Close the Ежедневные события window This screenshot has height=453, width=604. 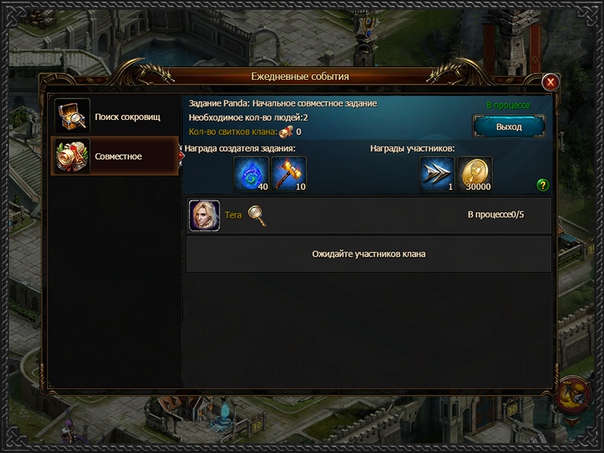pos(550,82)
